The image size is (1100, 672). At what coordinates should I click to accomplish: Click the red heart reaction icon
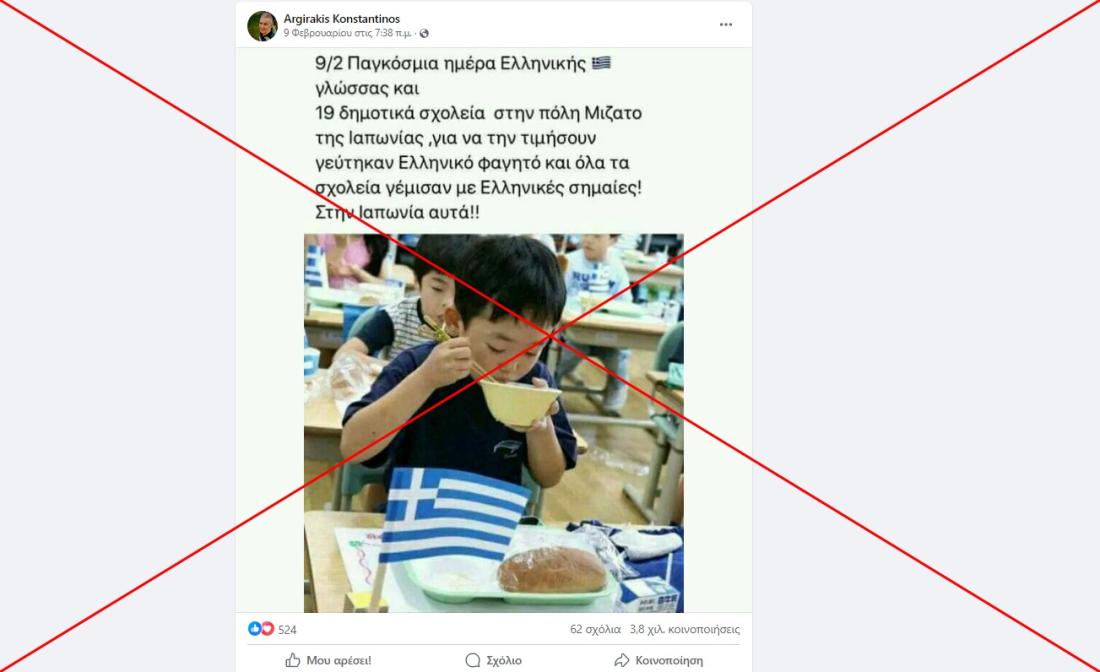coord(267,629)
